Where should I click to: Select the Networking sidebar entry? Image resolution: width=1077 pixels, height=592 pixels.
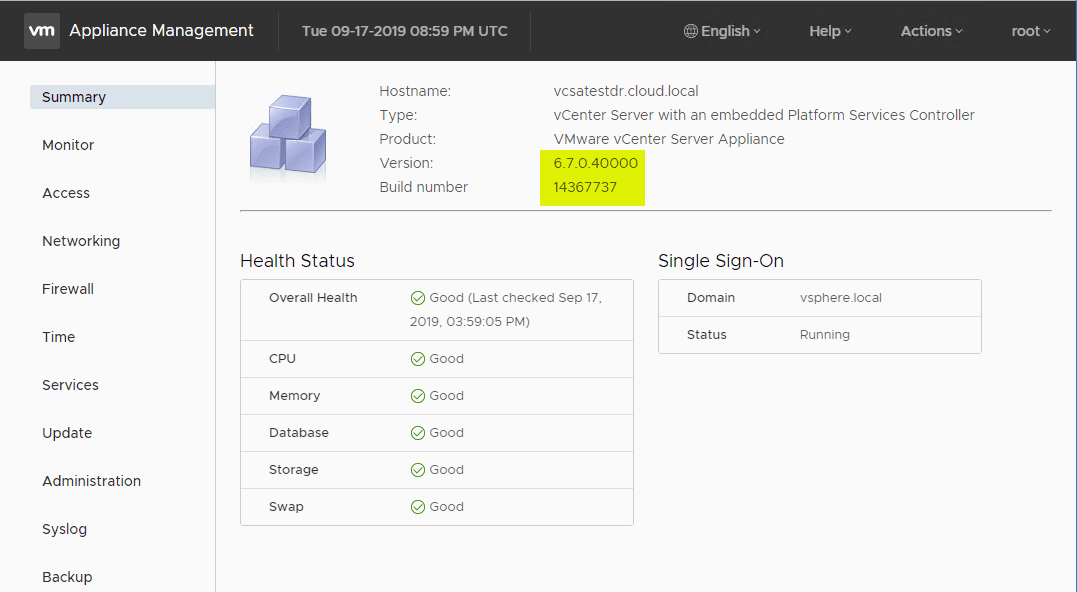(x=81, y=240)
